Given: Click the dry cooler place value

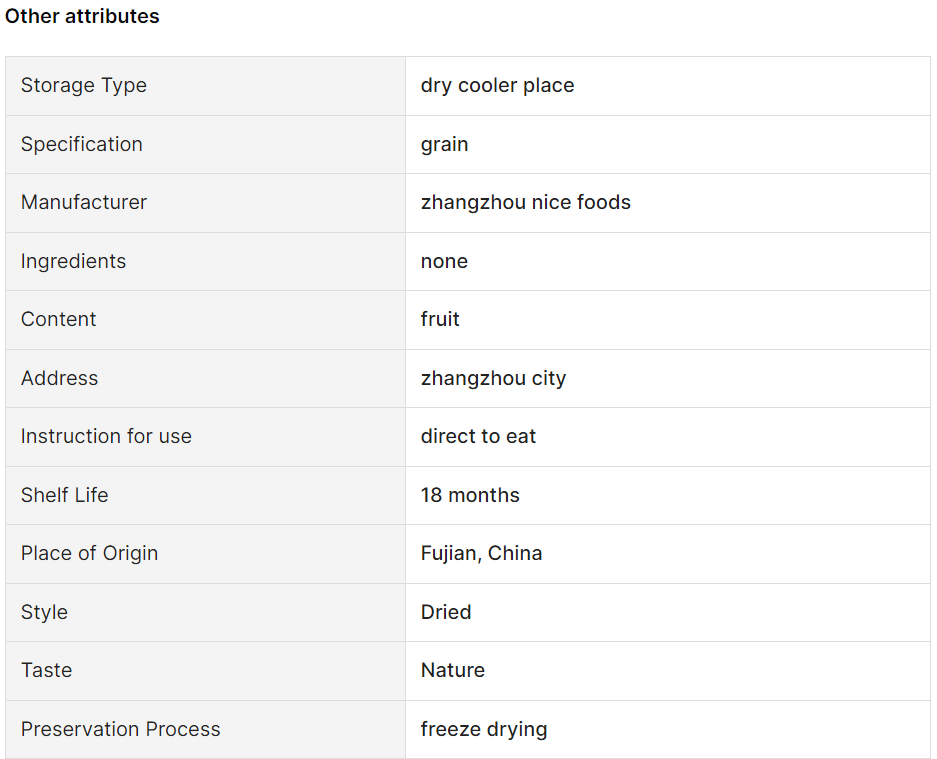Looking at the screenshot, I should [x=497, y=85].
